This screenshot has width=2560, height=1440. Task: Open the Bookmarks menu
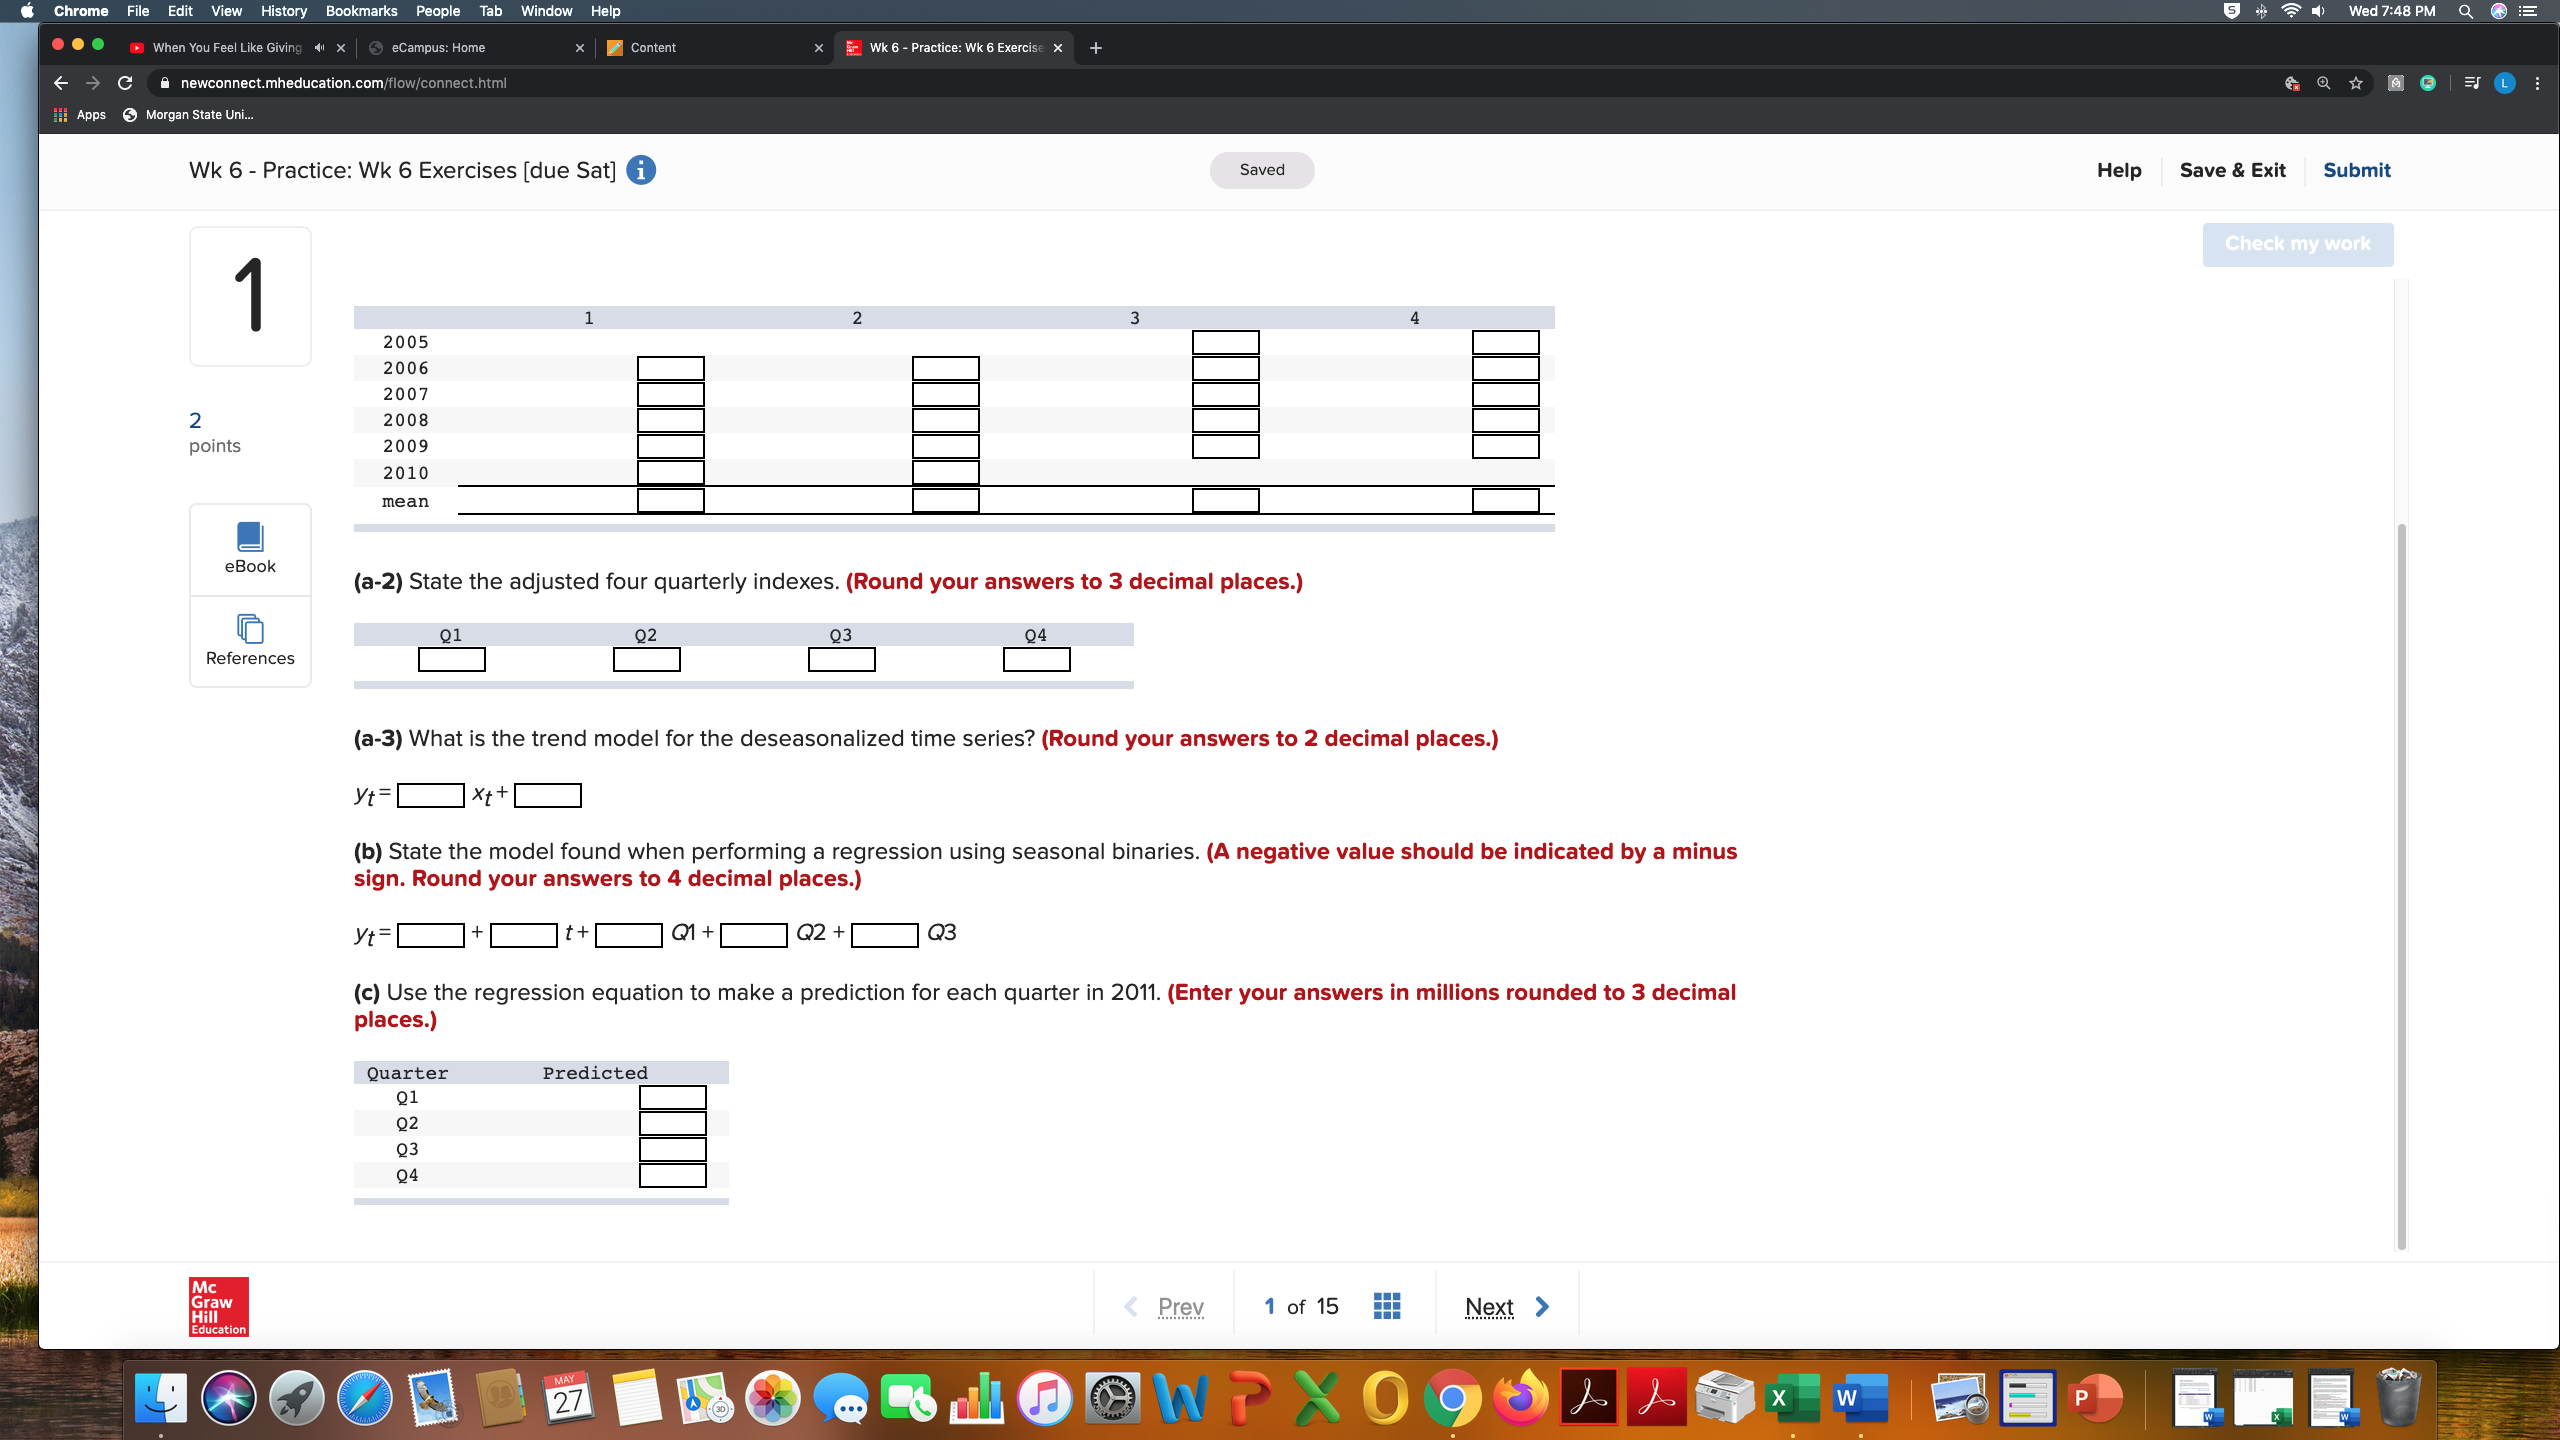(361, 11)
